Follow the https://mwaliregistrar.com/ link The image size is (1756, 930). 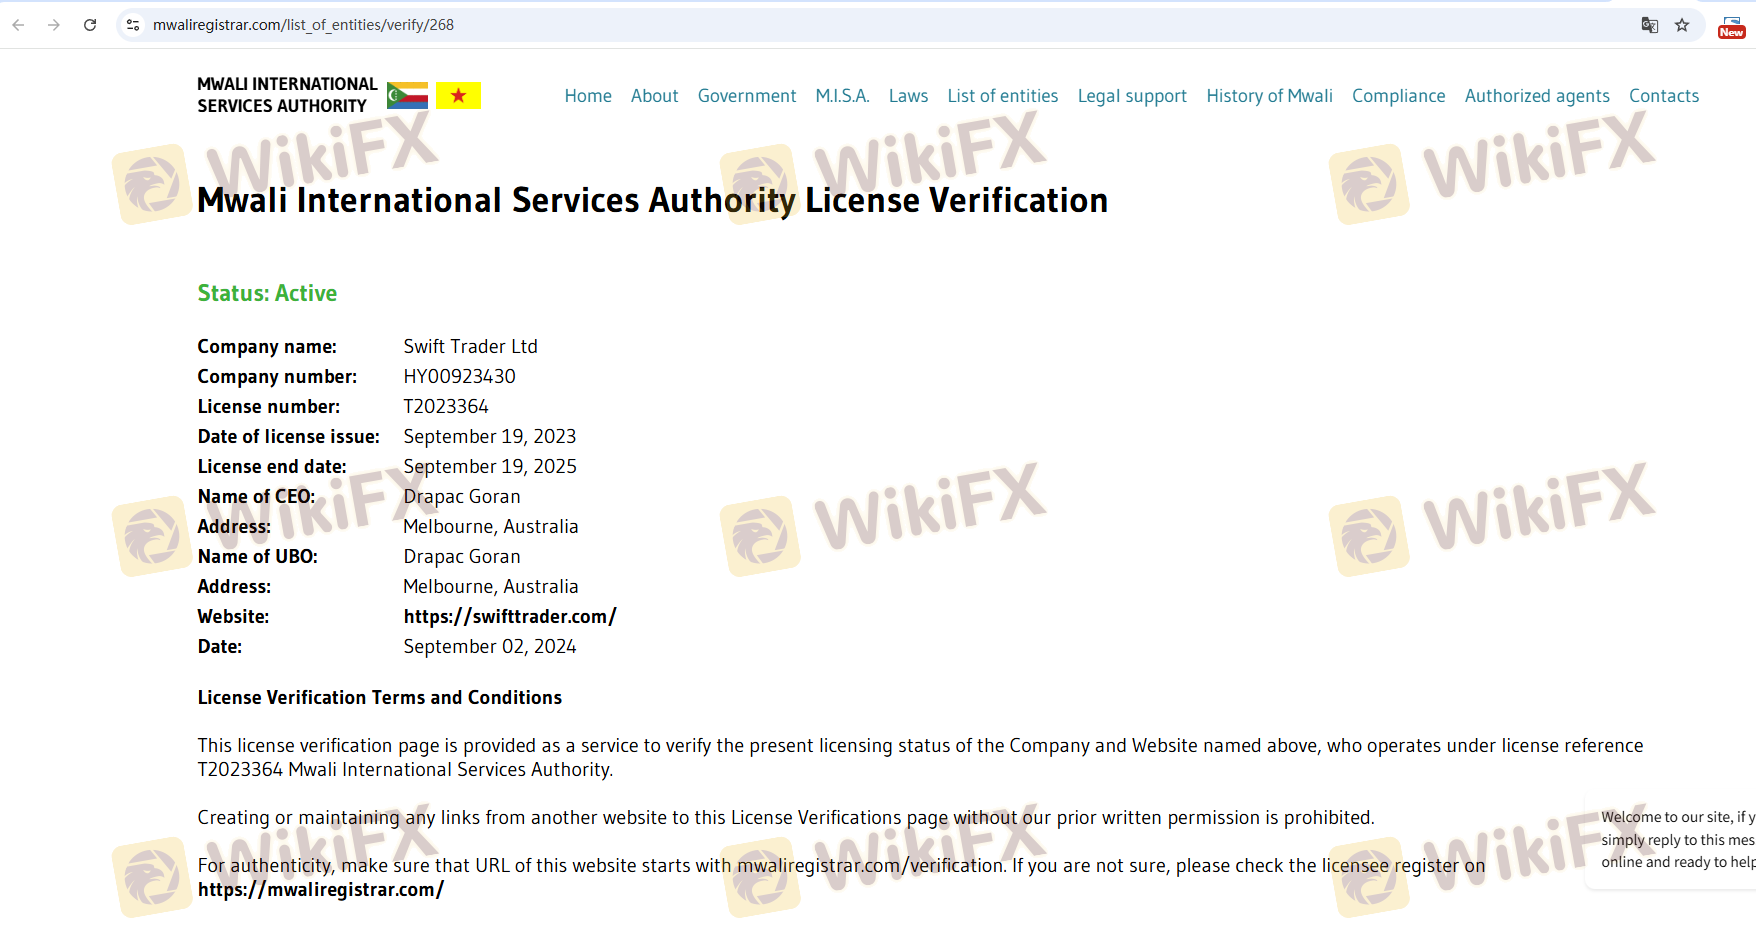321,890
